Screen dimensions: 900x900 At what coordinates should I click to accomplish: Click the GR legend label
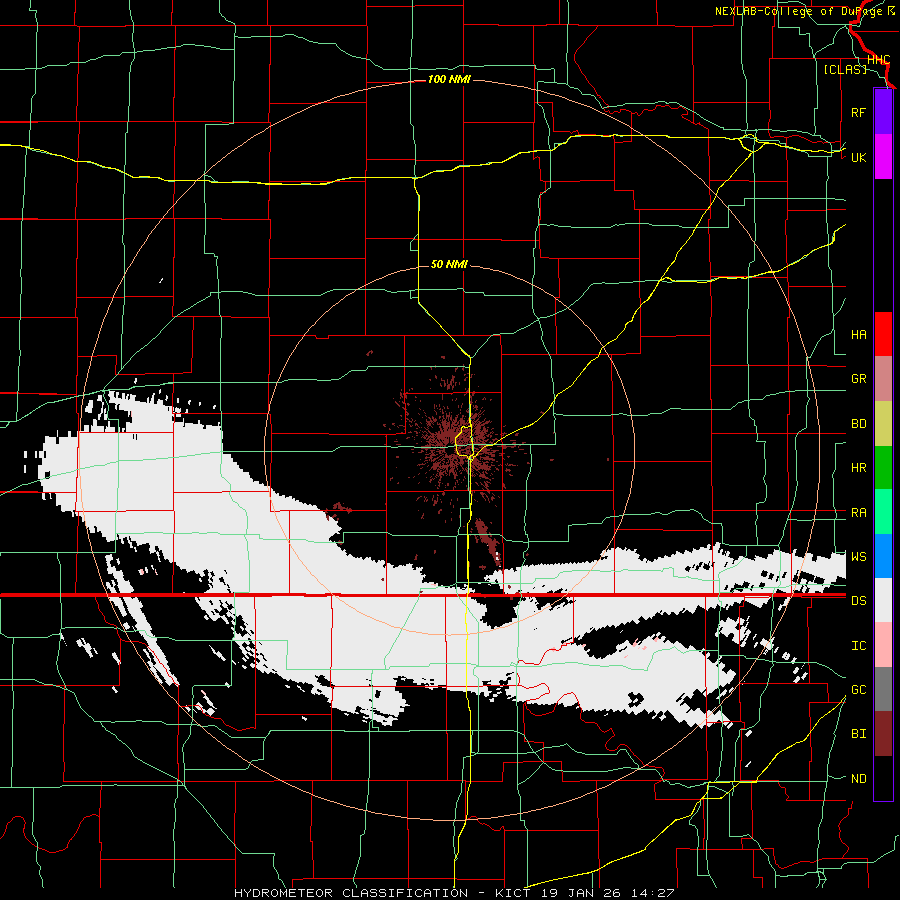click(859, 379)
